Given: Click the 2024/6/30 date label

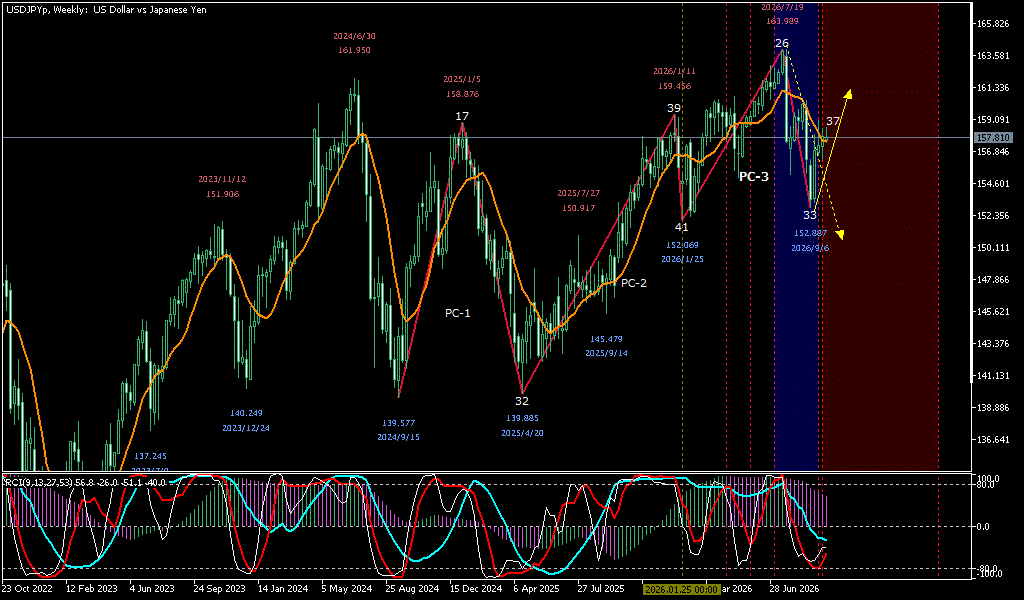Looking at the screenshot, I should [355, 37].
